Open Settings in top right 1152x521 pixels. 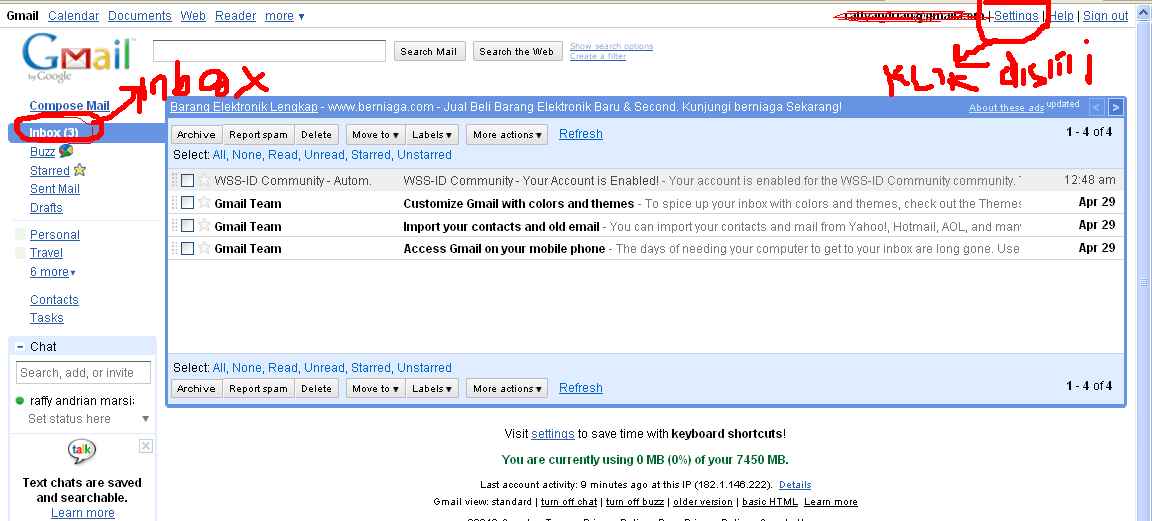[1016, 15]
